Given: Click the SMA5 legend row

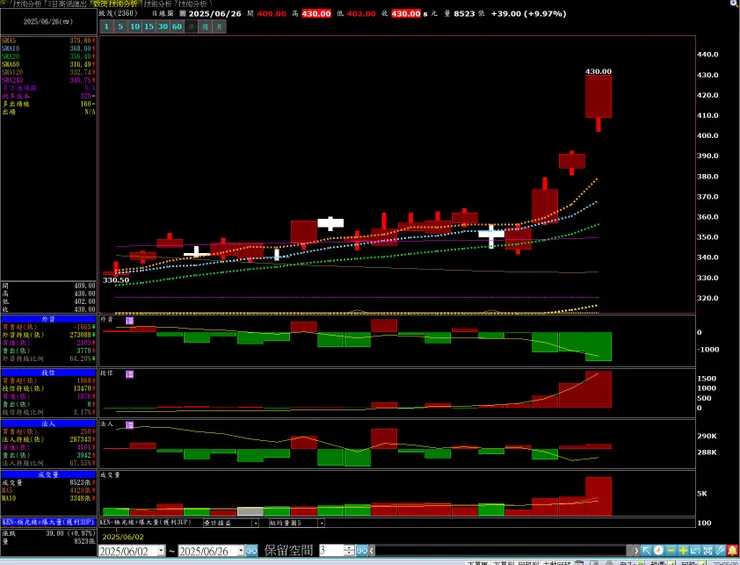Looking at the screenshot, I should 48,41.
